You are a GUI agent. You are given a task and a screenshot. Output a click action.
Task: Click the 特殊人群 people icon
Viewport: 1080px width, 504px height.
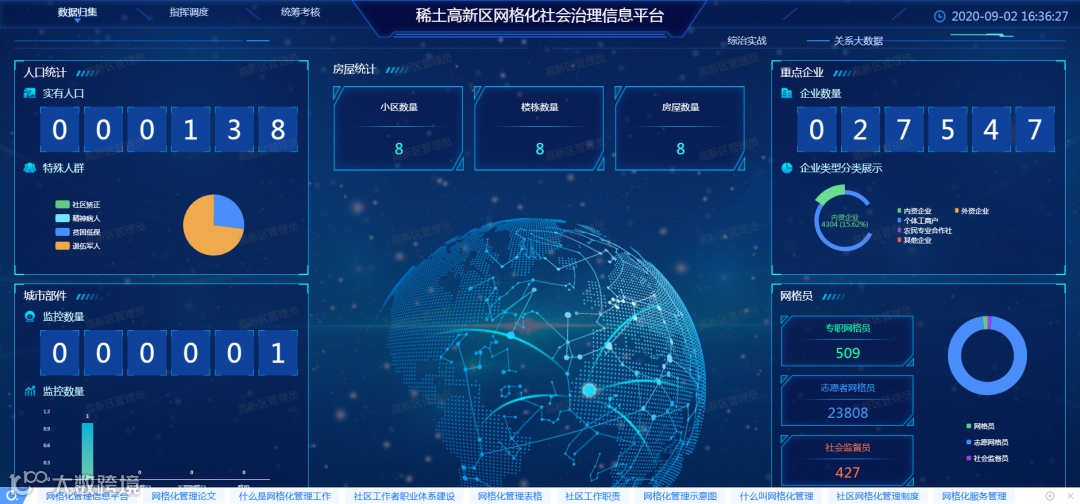pyautogui.click(x=30, y=167)
